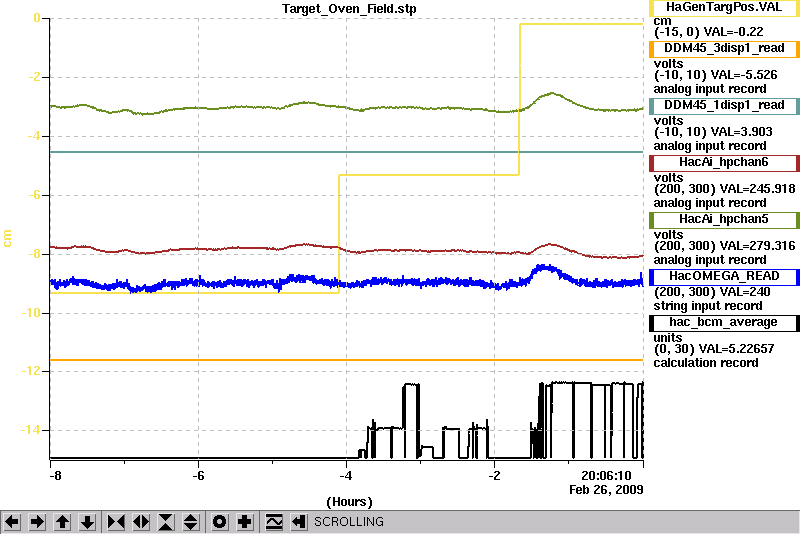
Task: Pan the graph down with the down arrow
Action: [87, 522]
